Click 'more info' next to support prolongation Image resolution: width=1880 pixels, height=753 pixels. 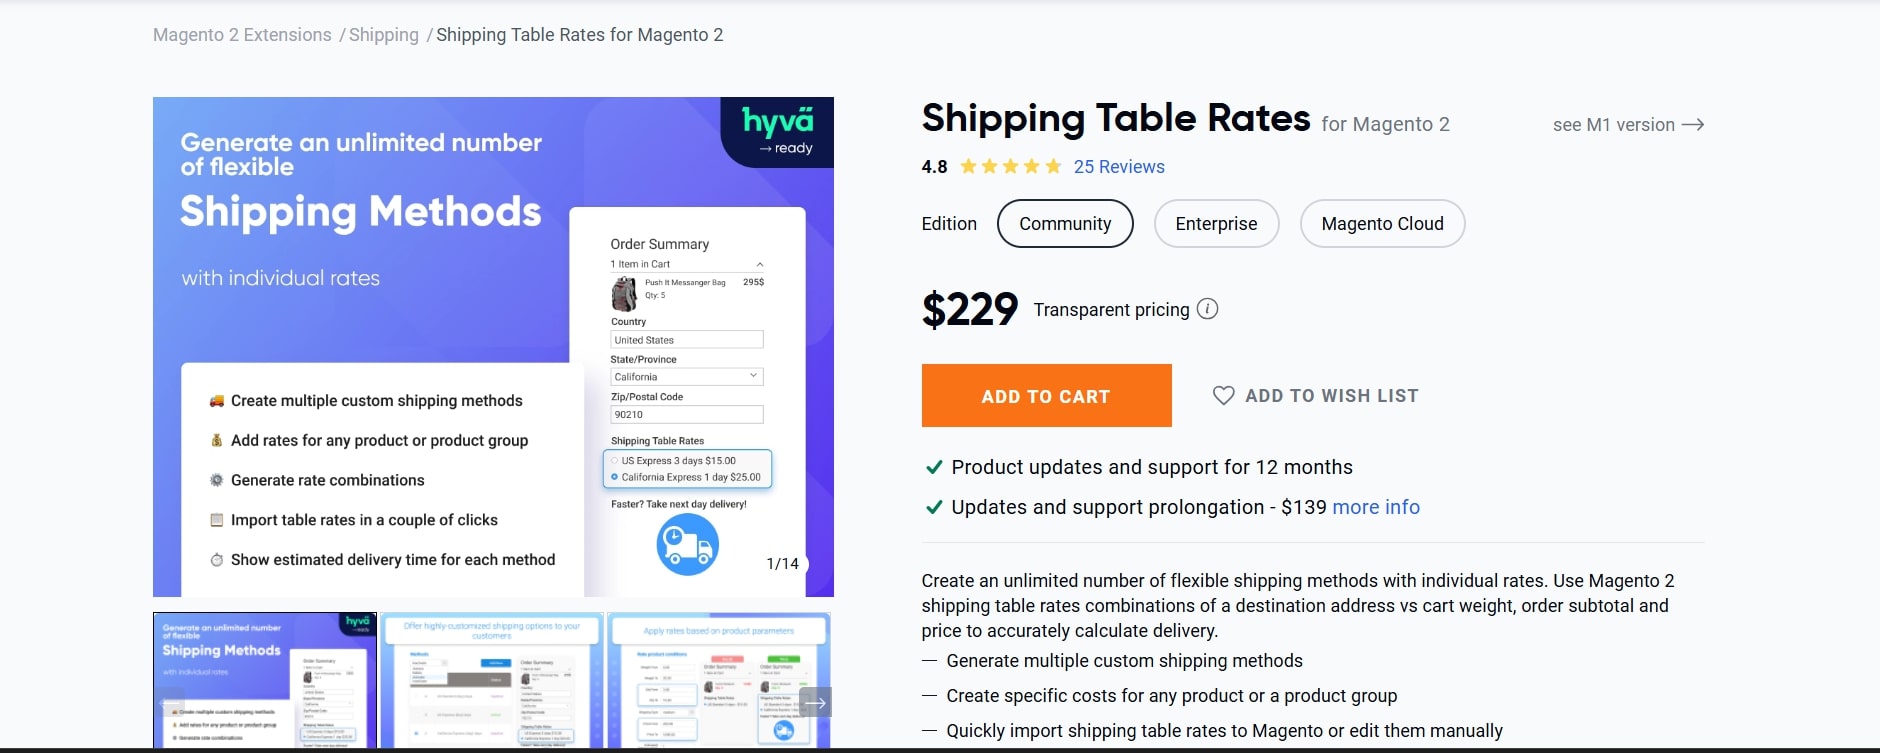[x=1375, y=507]
